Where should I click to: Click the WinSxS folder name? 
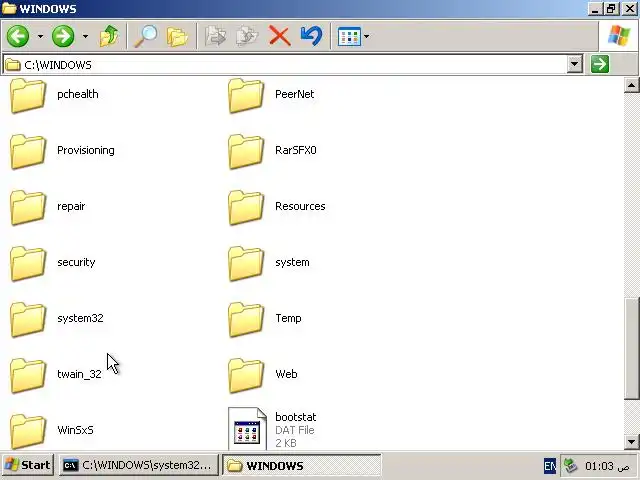[75, 430]
